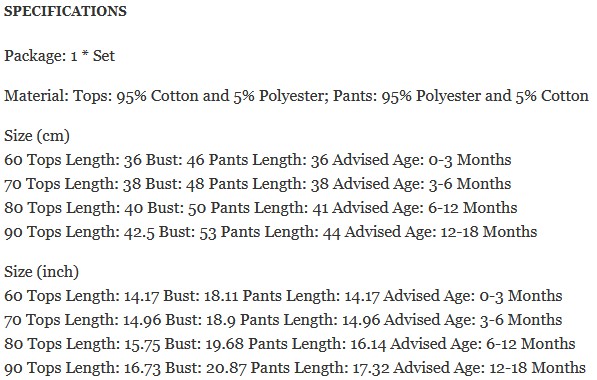
Task: Select the inch size 90 row
Action: (295, 368)
